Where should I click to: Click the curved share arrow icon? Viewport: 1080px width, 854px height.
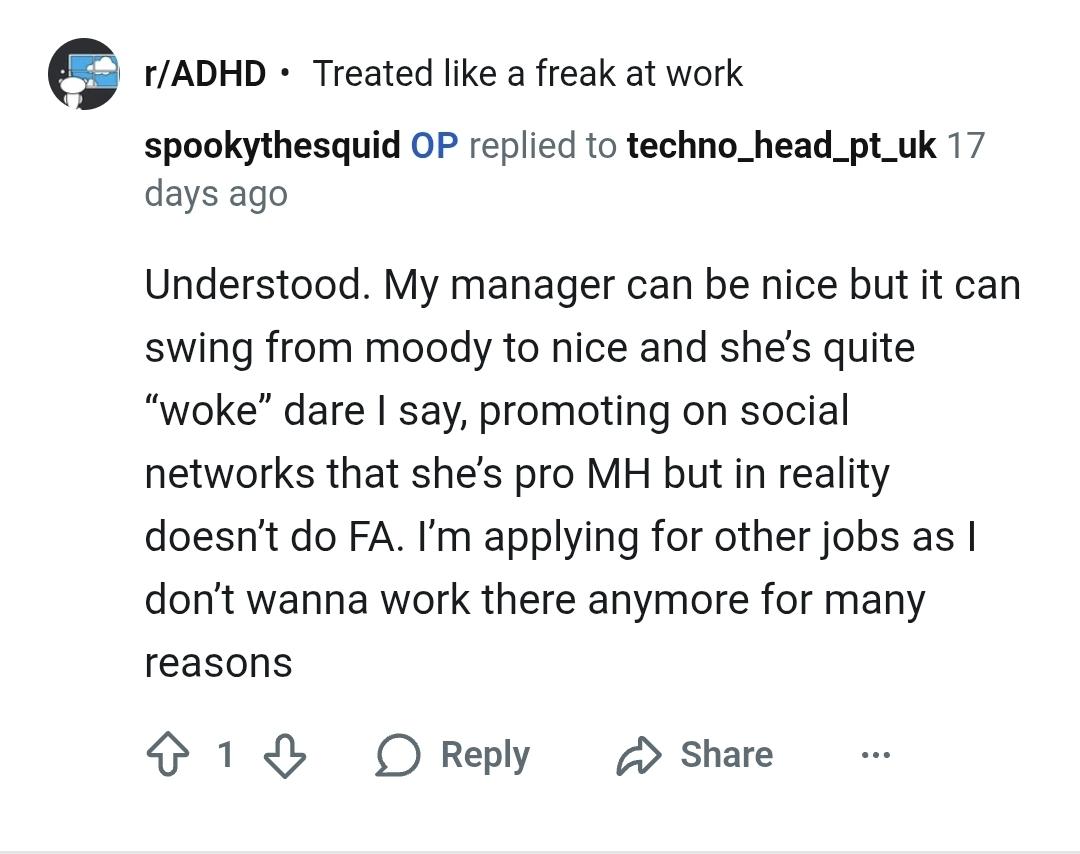639,756
